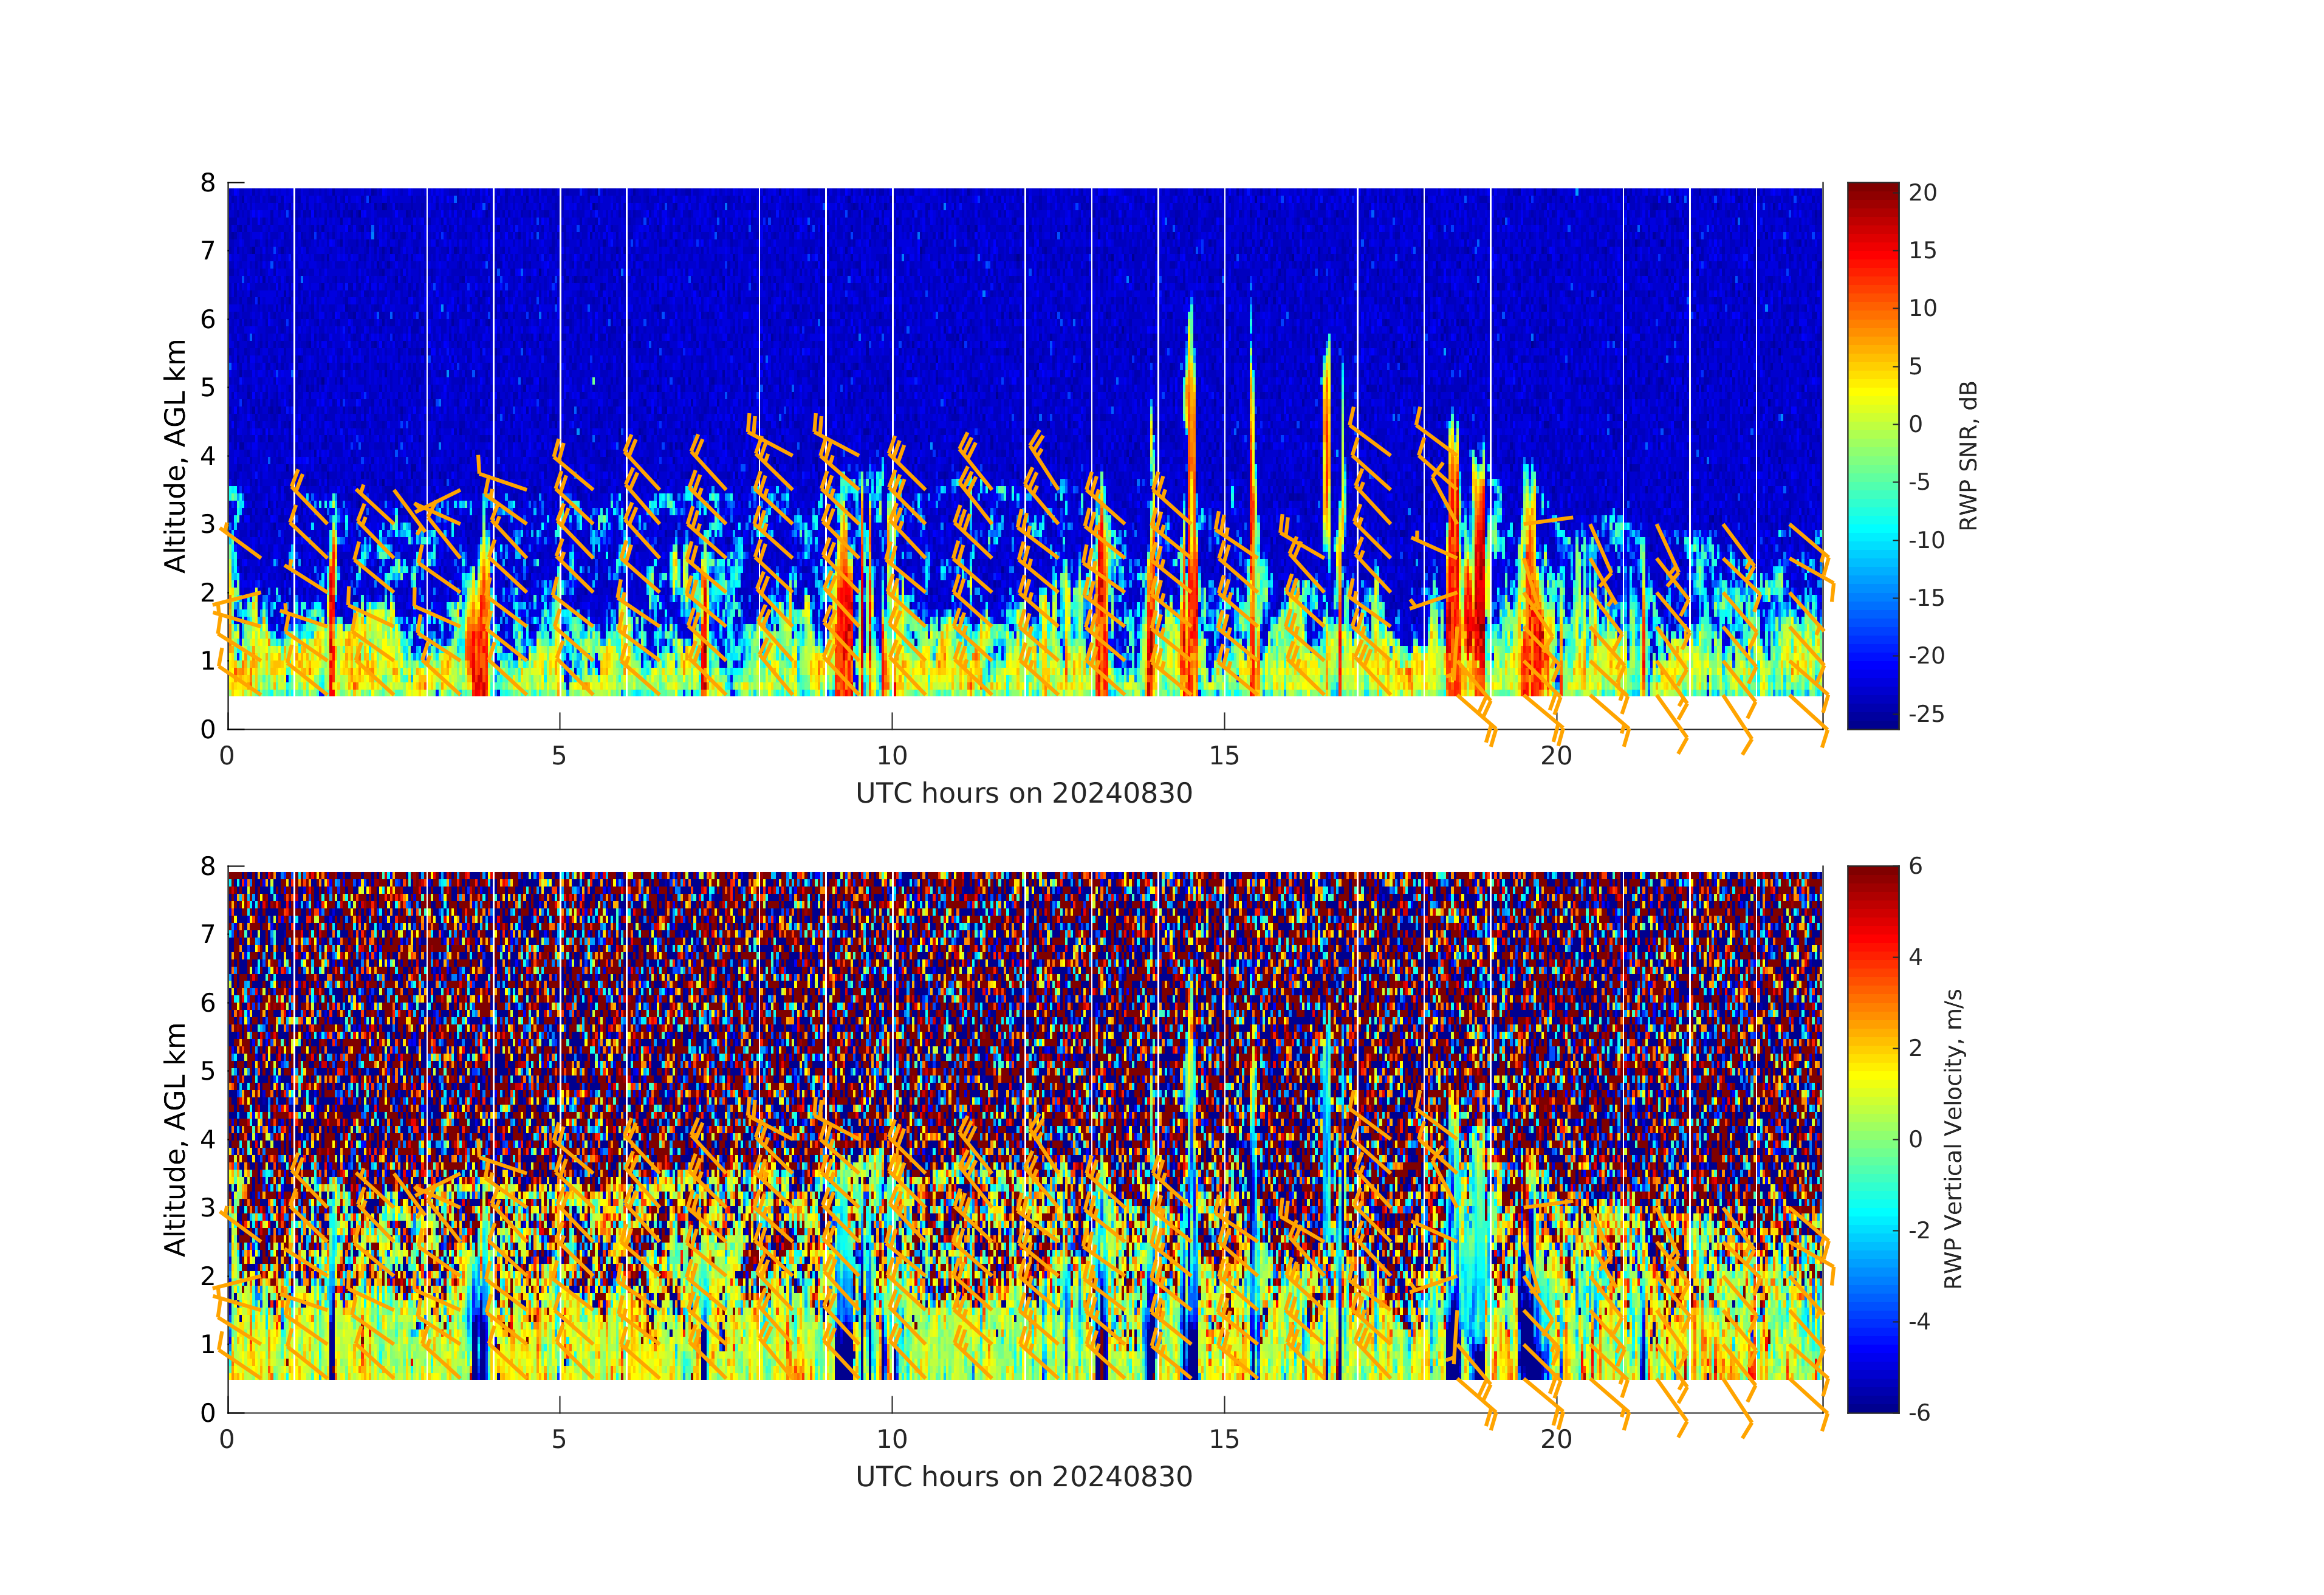Click the -6 mark on velocity colorbar
2324x1595 pixels.
[1918, 1413]
